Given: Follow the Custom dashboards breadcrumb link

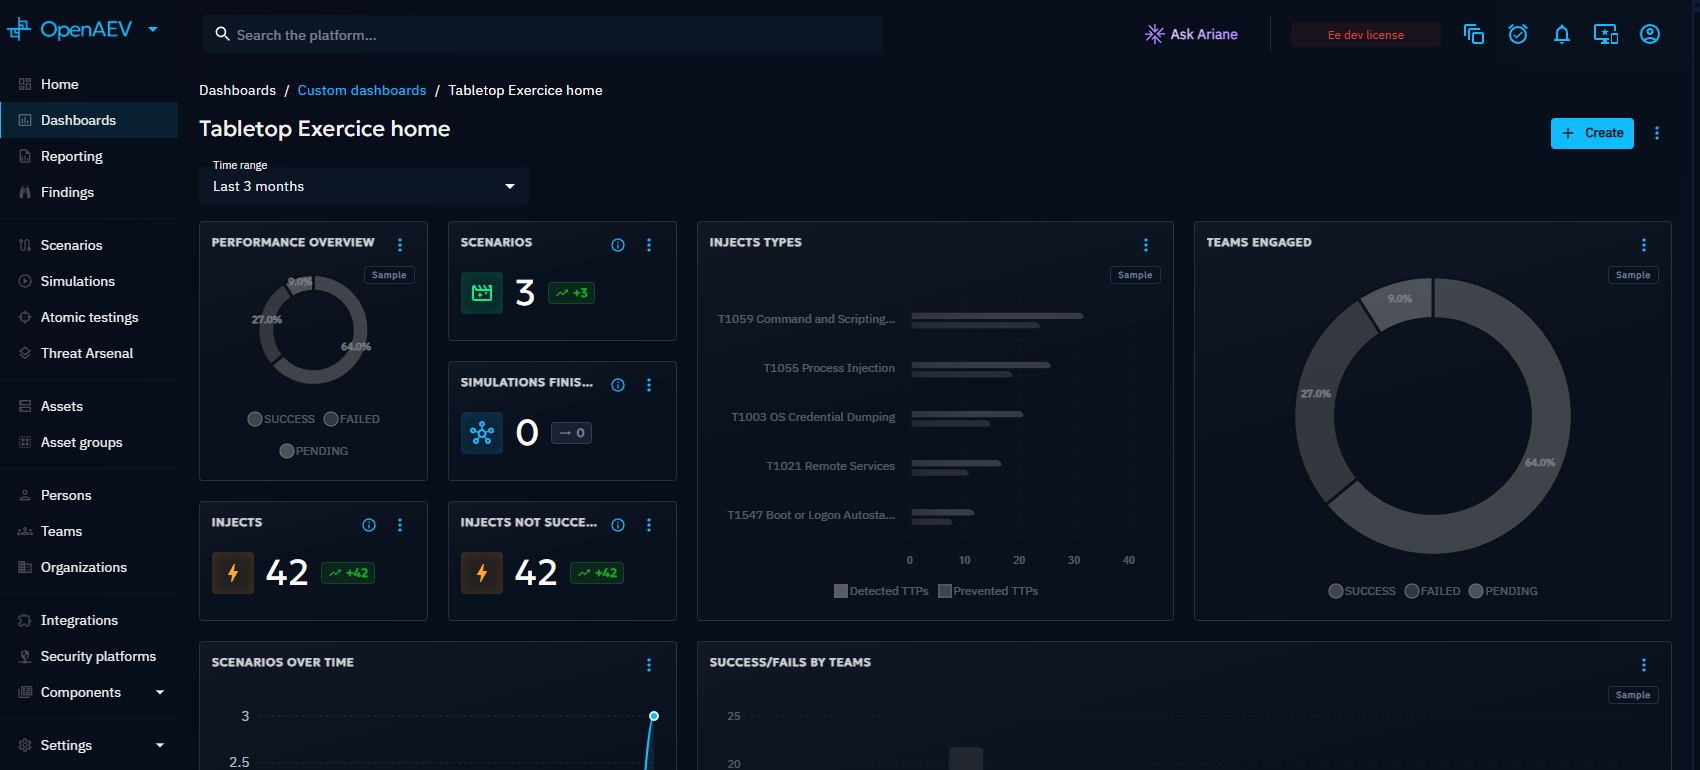Looking at the screenshot, I should click(x=362, y=90).
